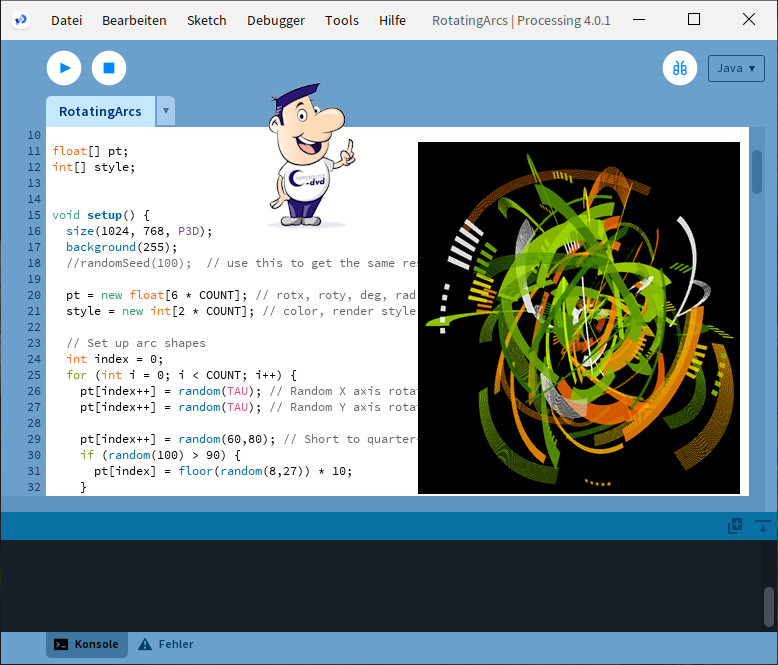The image size is (778, 665).
Task: Select the RotatingArcs tab
Action: pyautogui.click(x=100, y=111)
